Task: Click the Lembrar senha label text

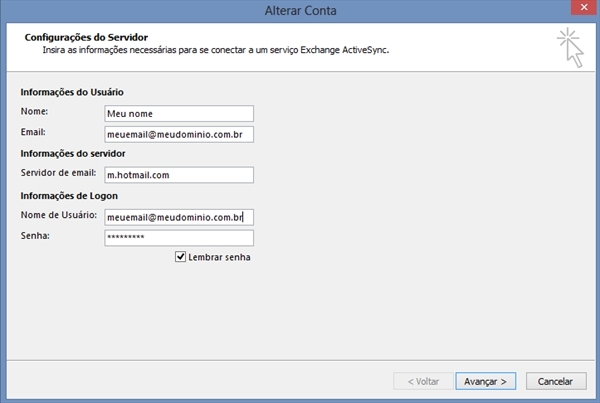Action: (219, 257)
